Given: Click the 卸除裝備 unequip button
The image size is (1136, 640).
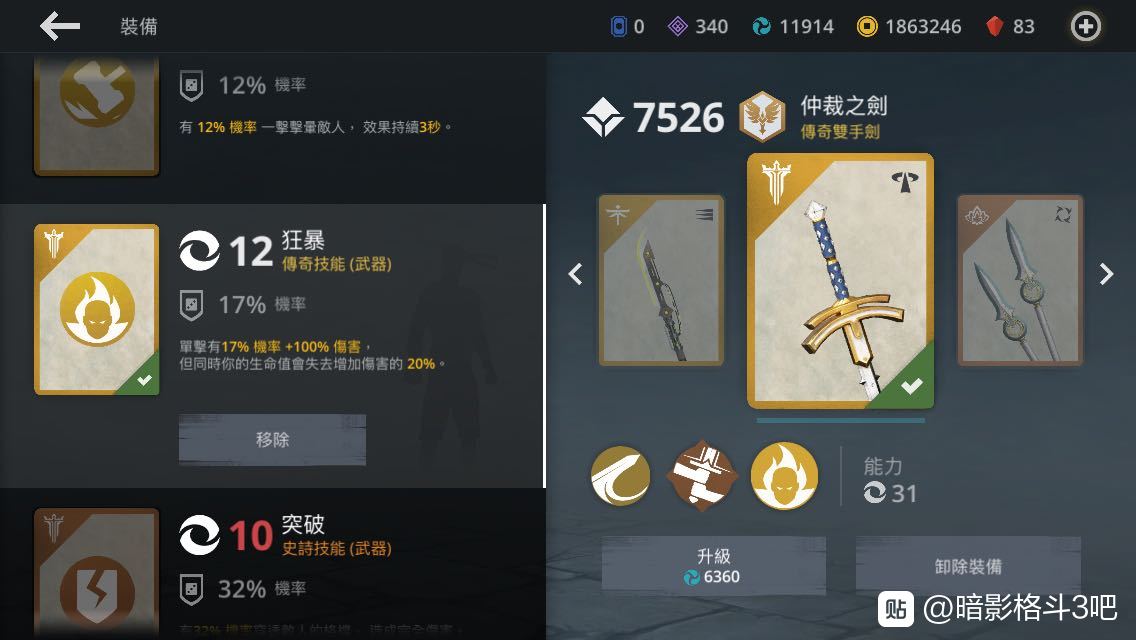Looking at the screenshot, I should [968, 566].
